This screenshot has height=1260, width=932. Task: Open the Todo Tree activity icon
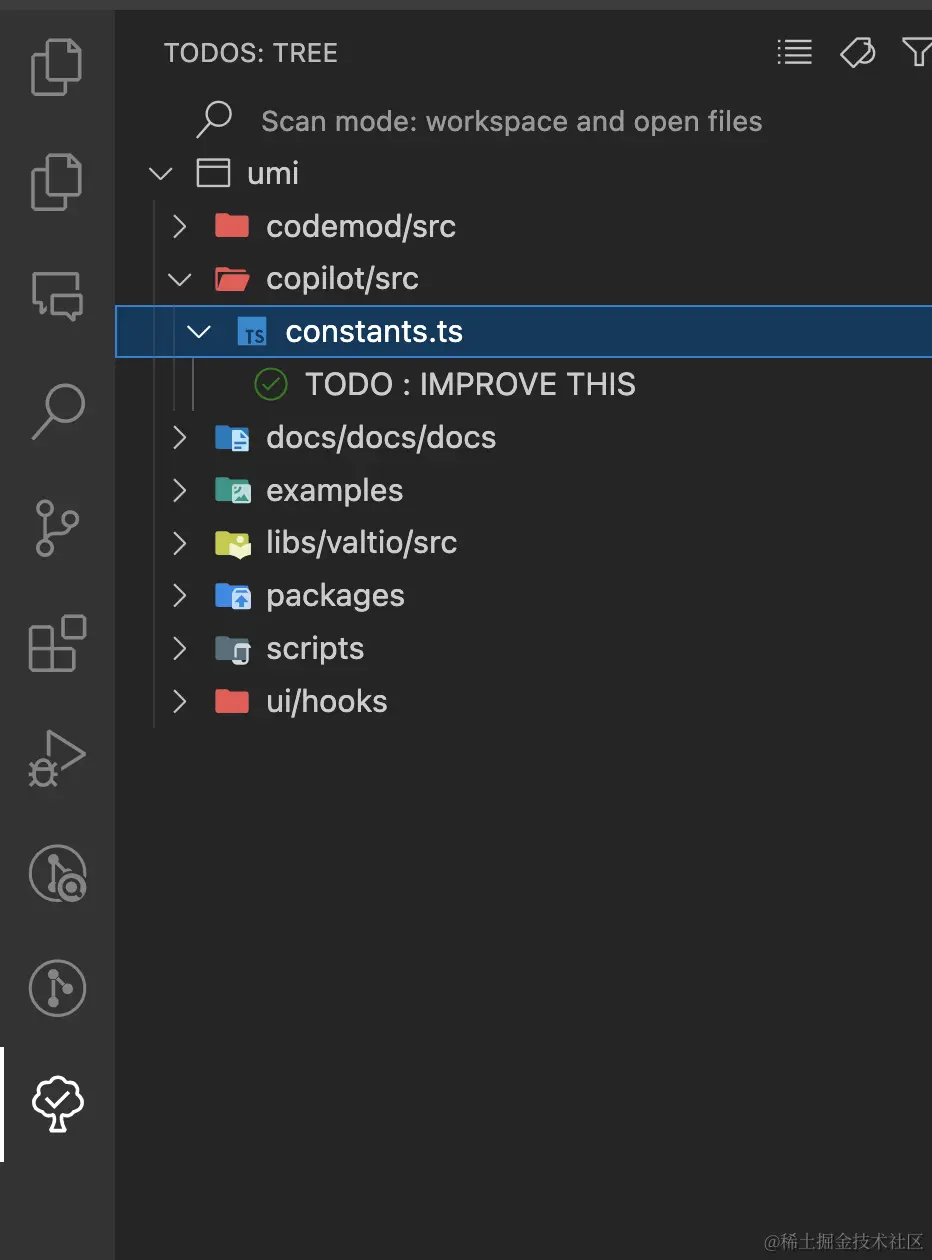point(57,1103)
